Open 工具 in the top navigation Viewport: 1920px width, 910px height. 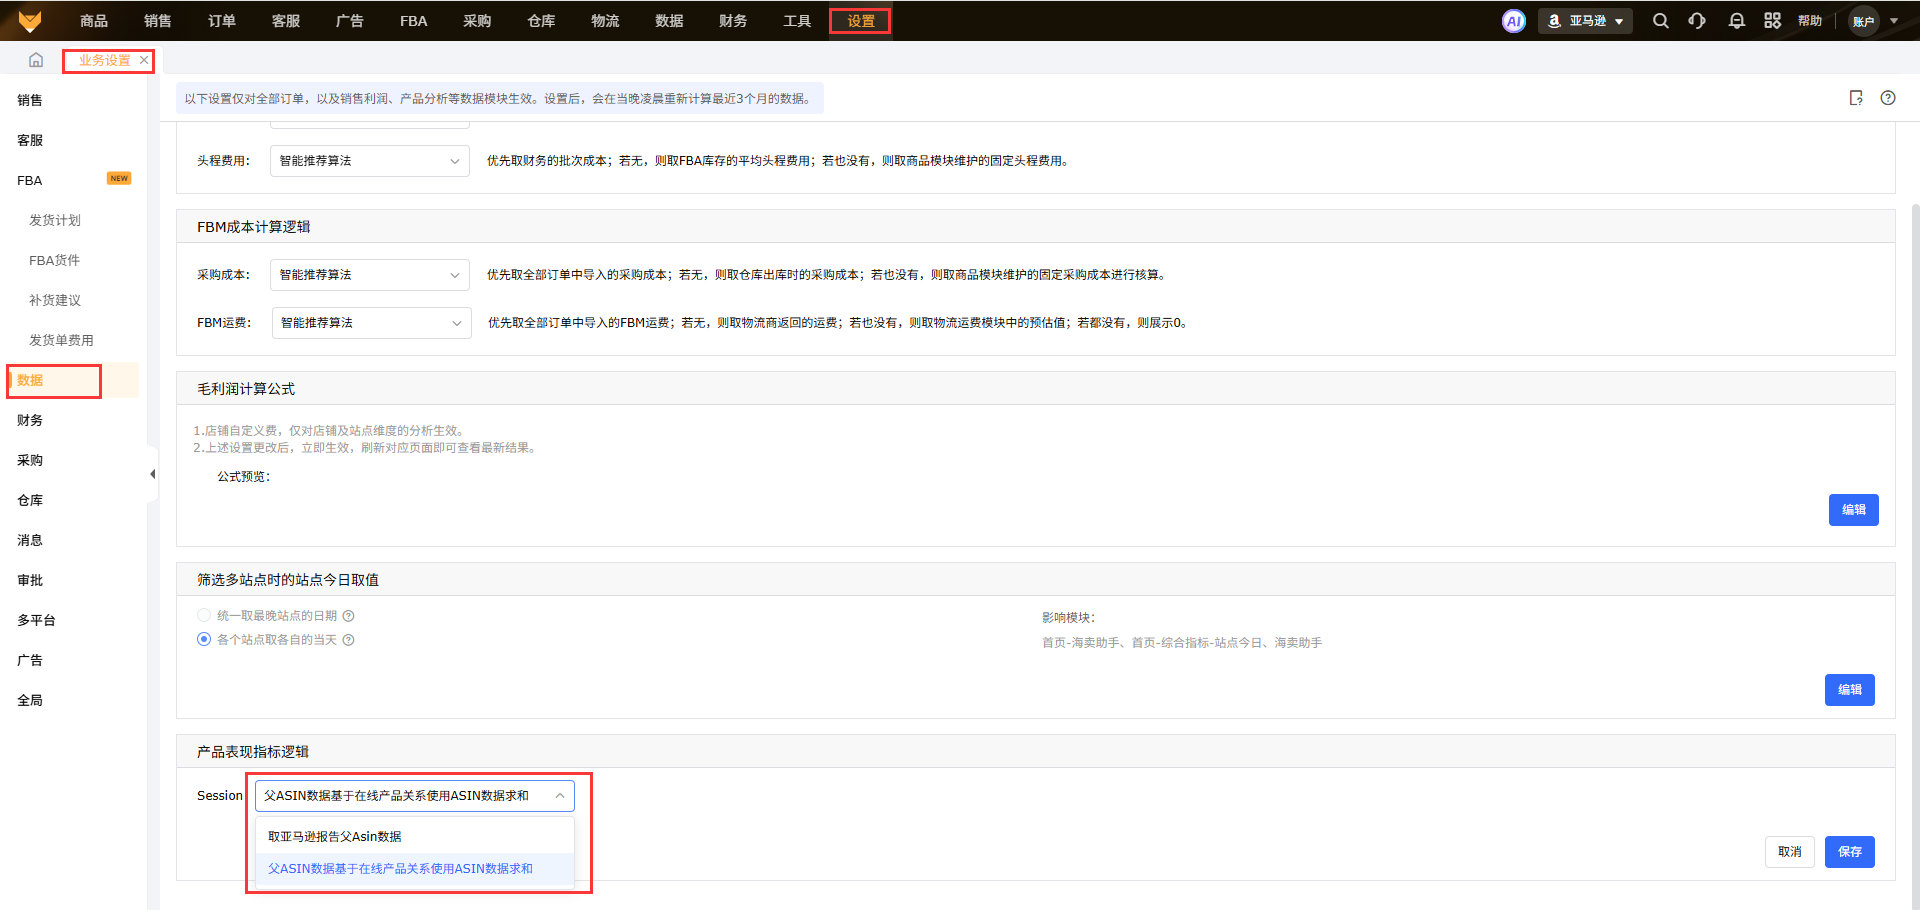pos(797,21)
